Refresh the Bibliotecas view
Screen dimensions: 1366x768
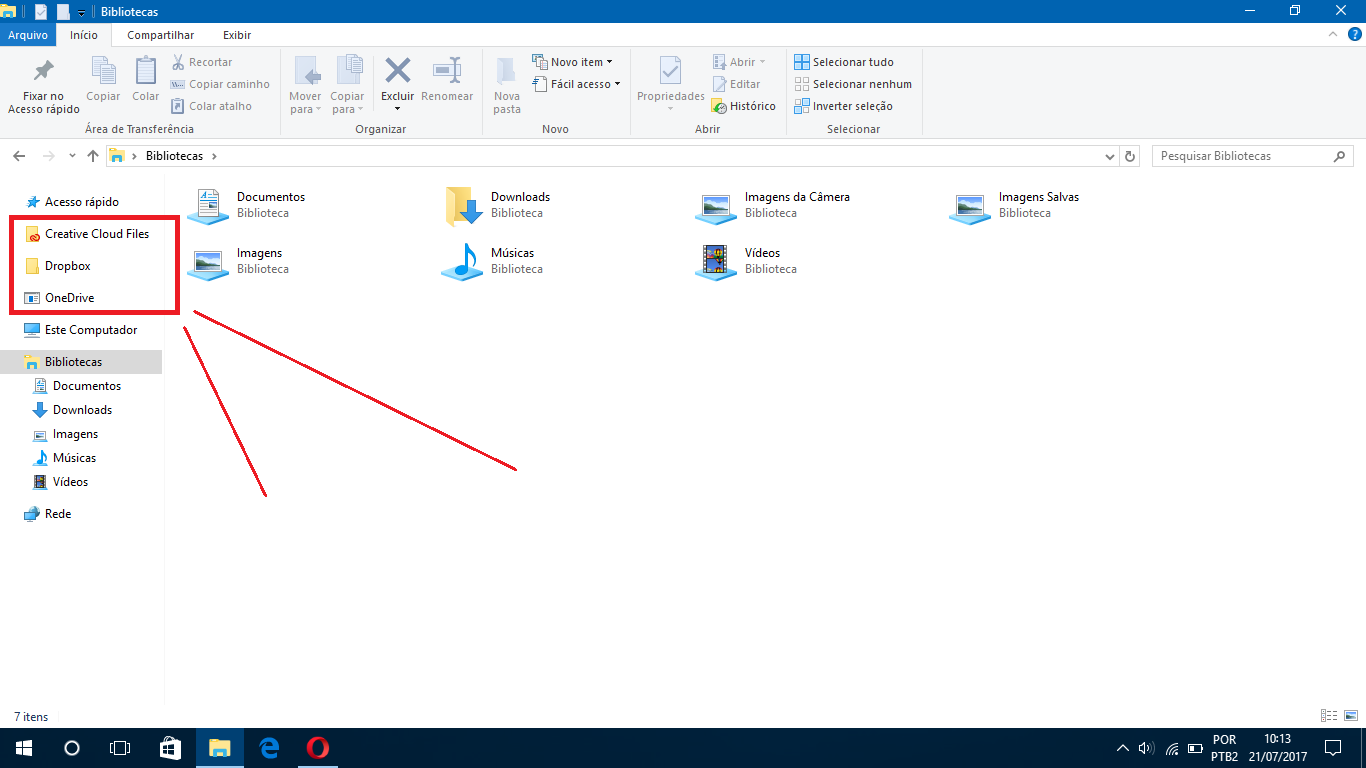(1131, 157)
